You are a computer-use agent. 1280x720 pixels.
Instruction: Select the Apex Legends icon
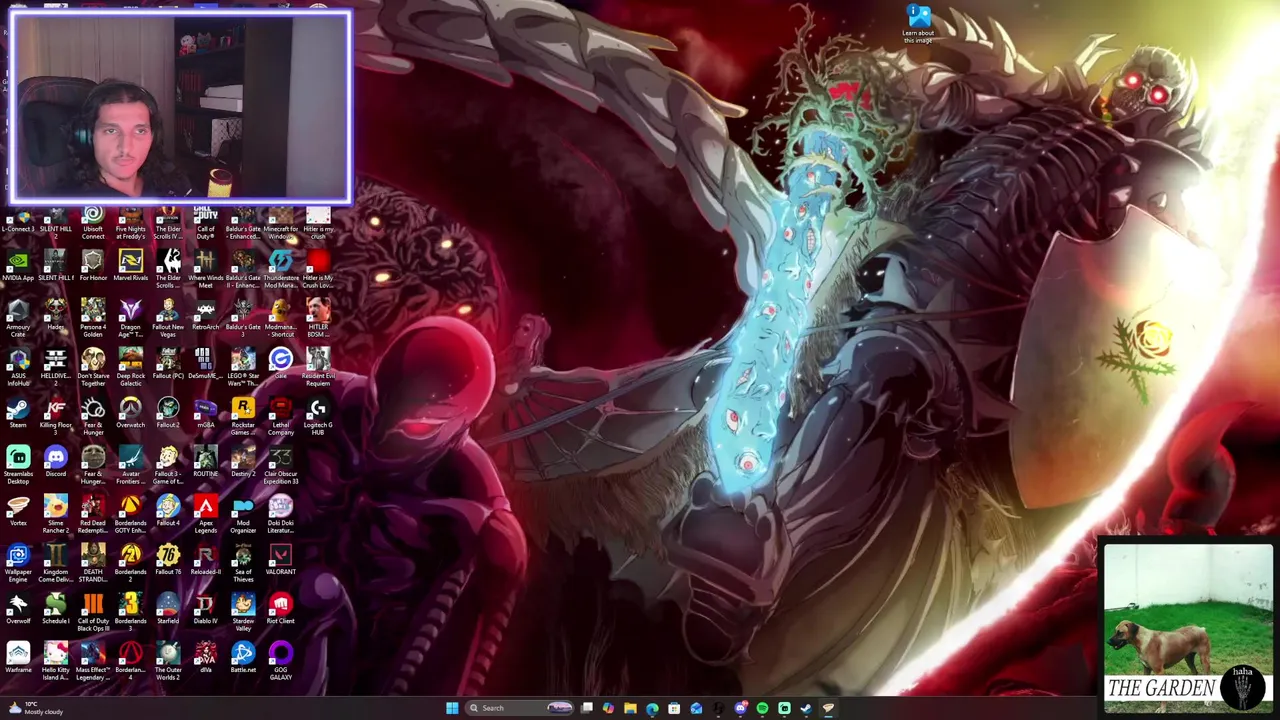click(205, 515)
